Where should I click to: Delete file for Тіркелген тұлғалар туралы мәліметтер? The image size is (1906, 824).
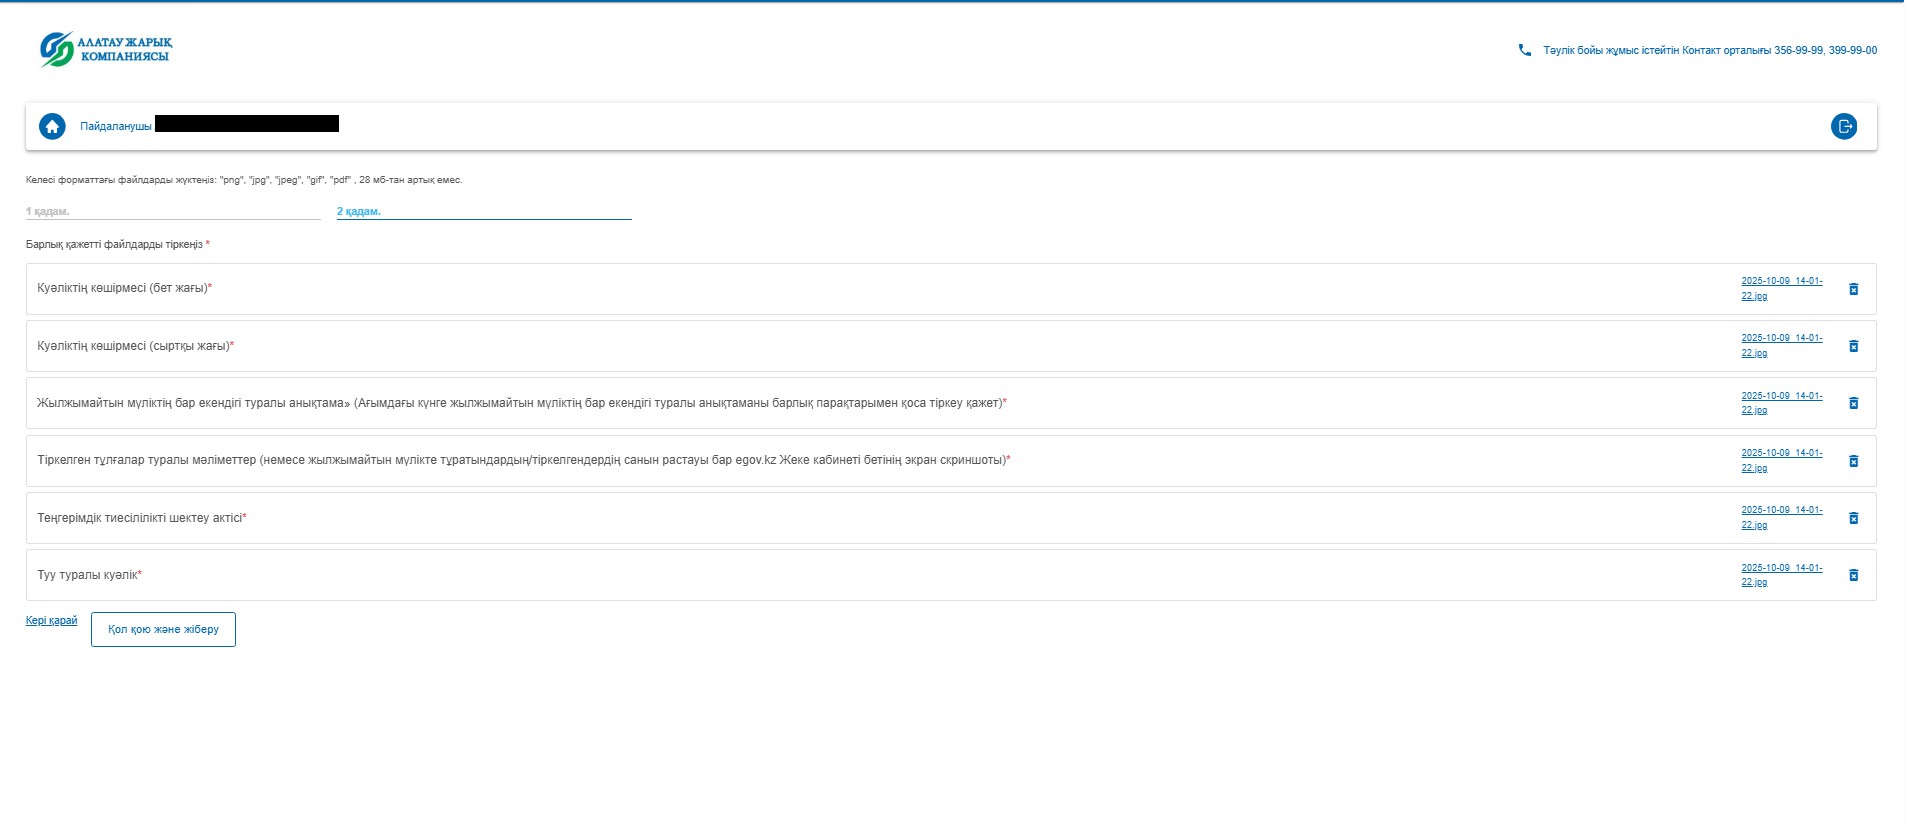(x=1853, y=461)
